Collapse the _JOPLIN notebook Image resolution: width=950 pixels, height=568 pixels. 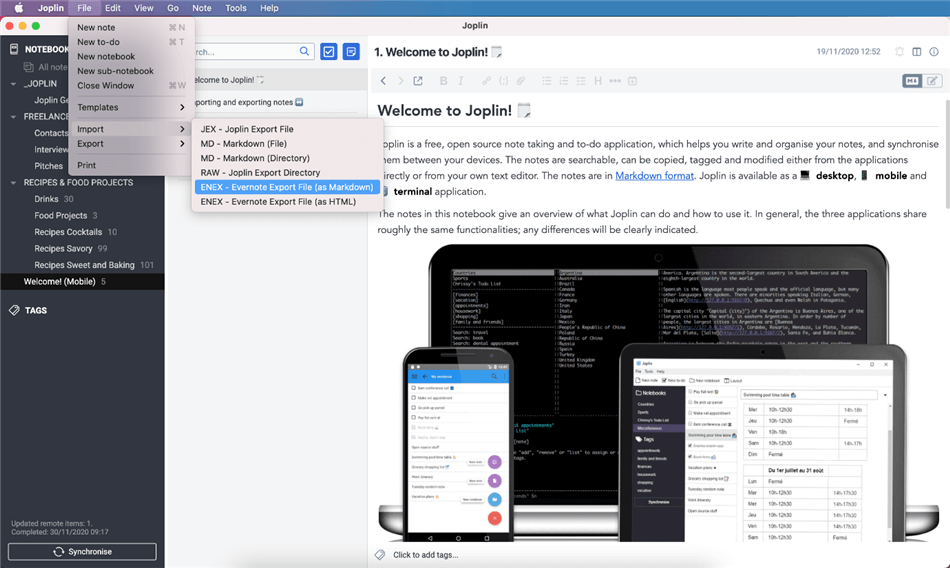[x=13, y=84]
